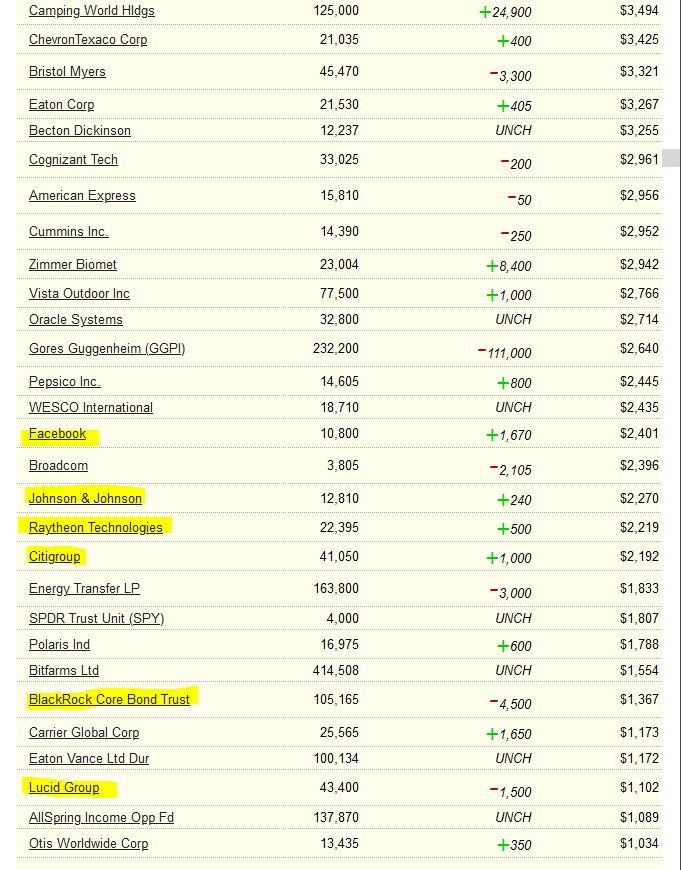Select the 41,050 Citigroup share count
681x870 pixels.
[339, 556]
